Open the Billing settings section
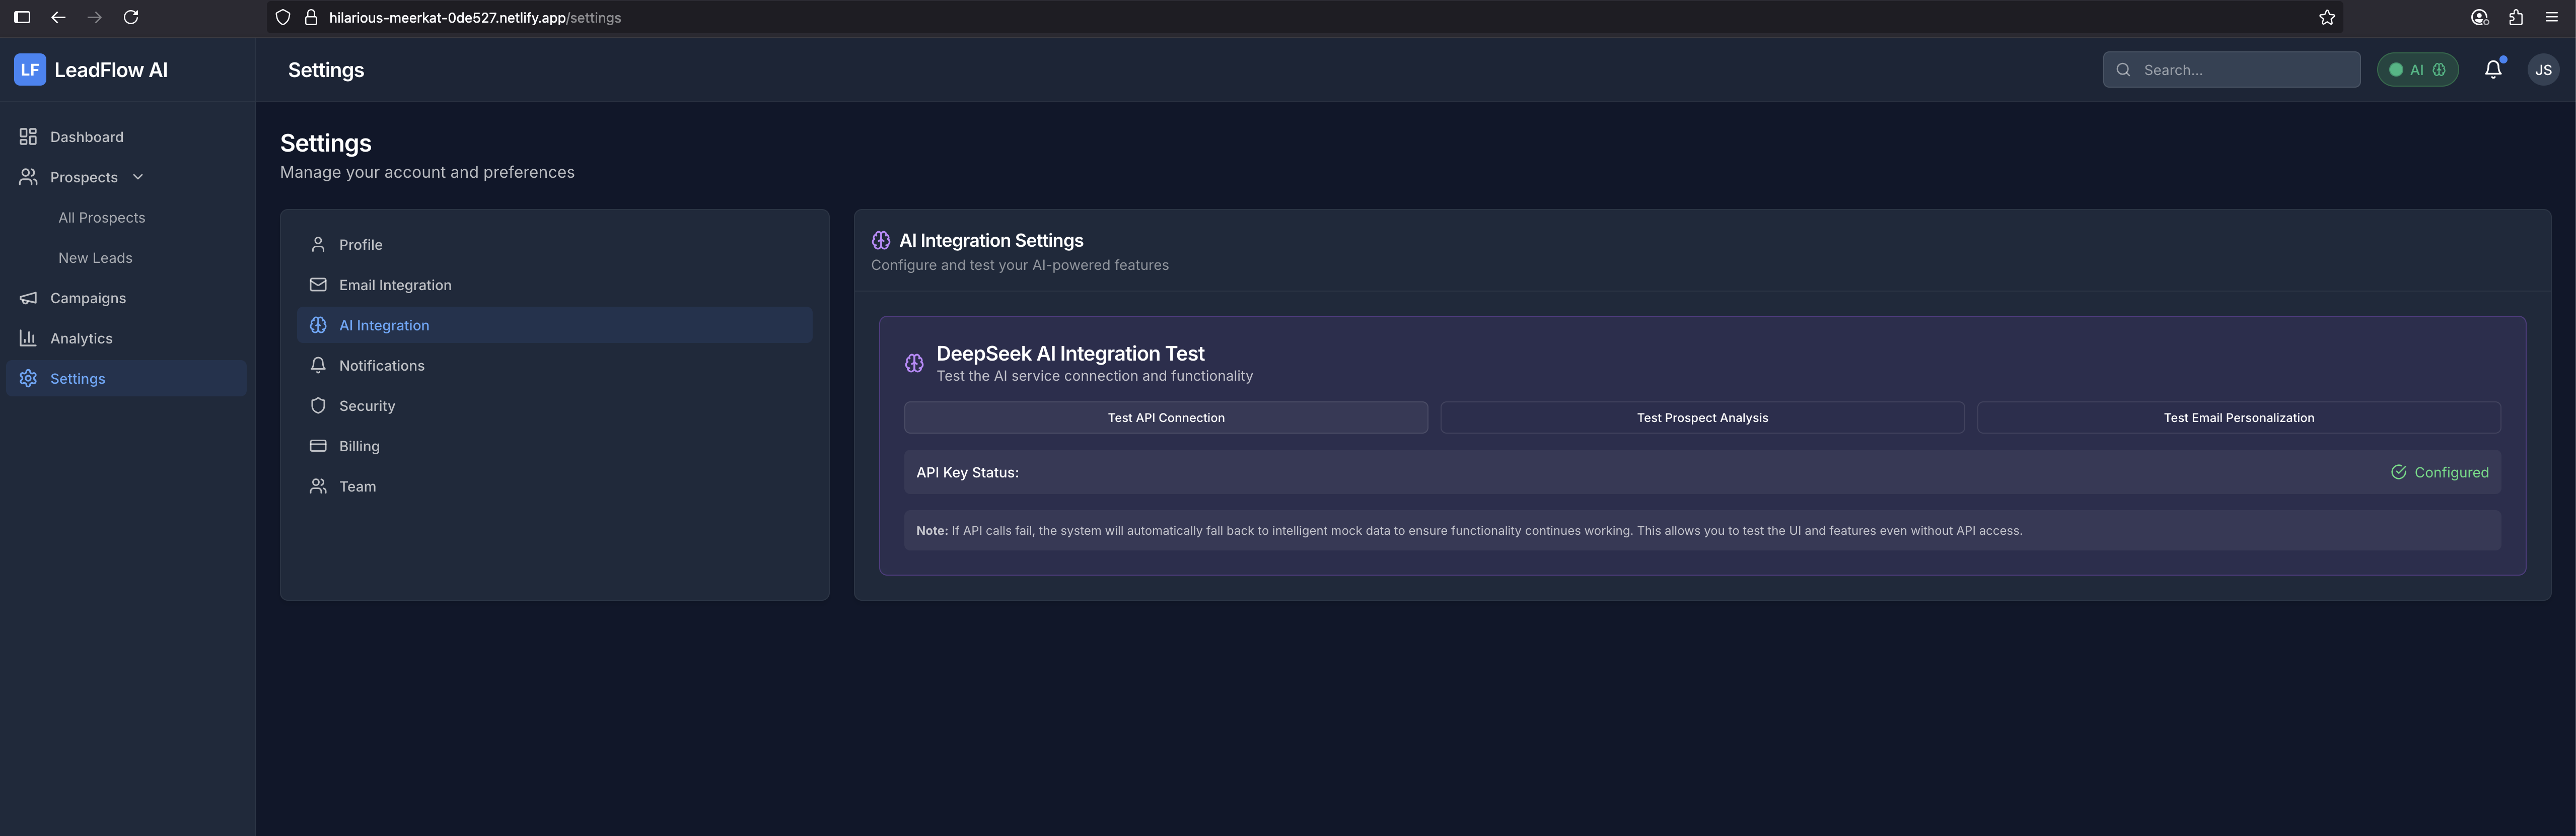The image size is (2576, 836). click(x=359, y=446)
